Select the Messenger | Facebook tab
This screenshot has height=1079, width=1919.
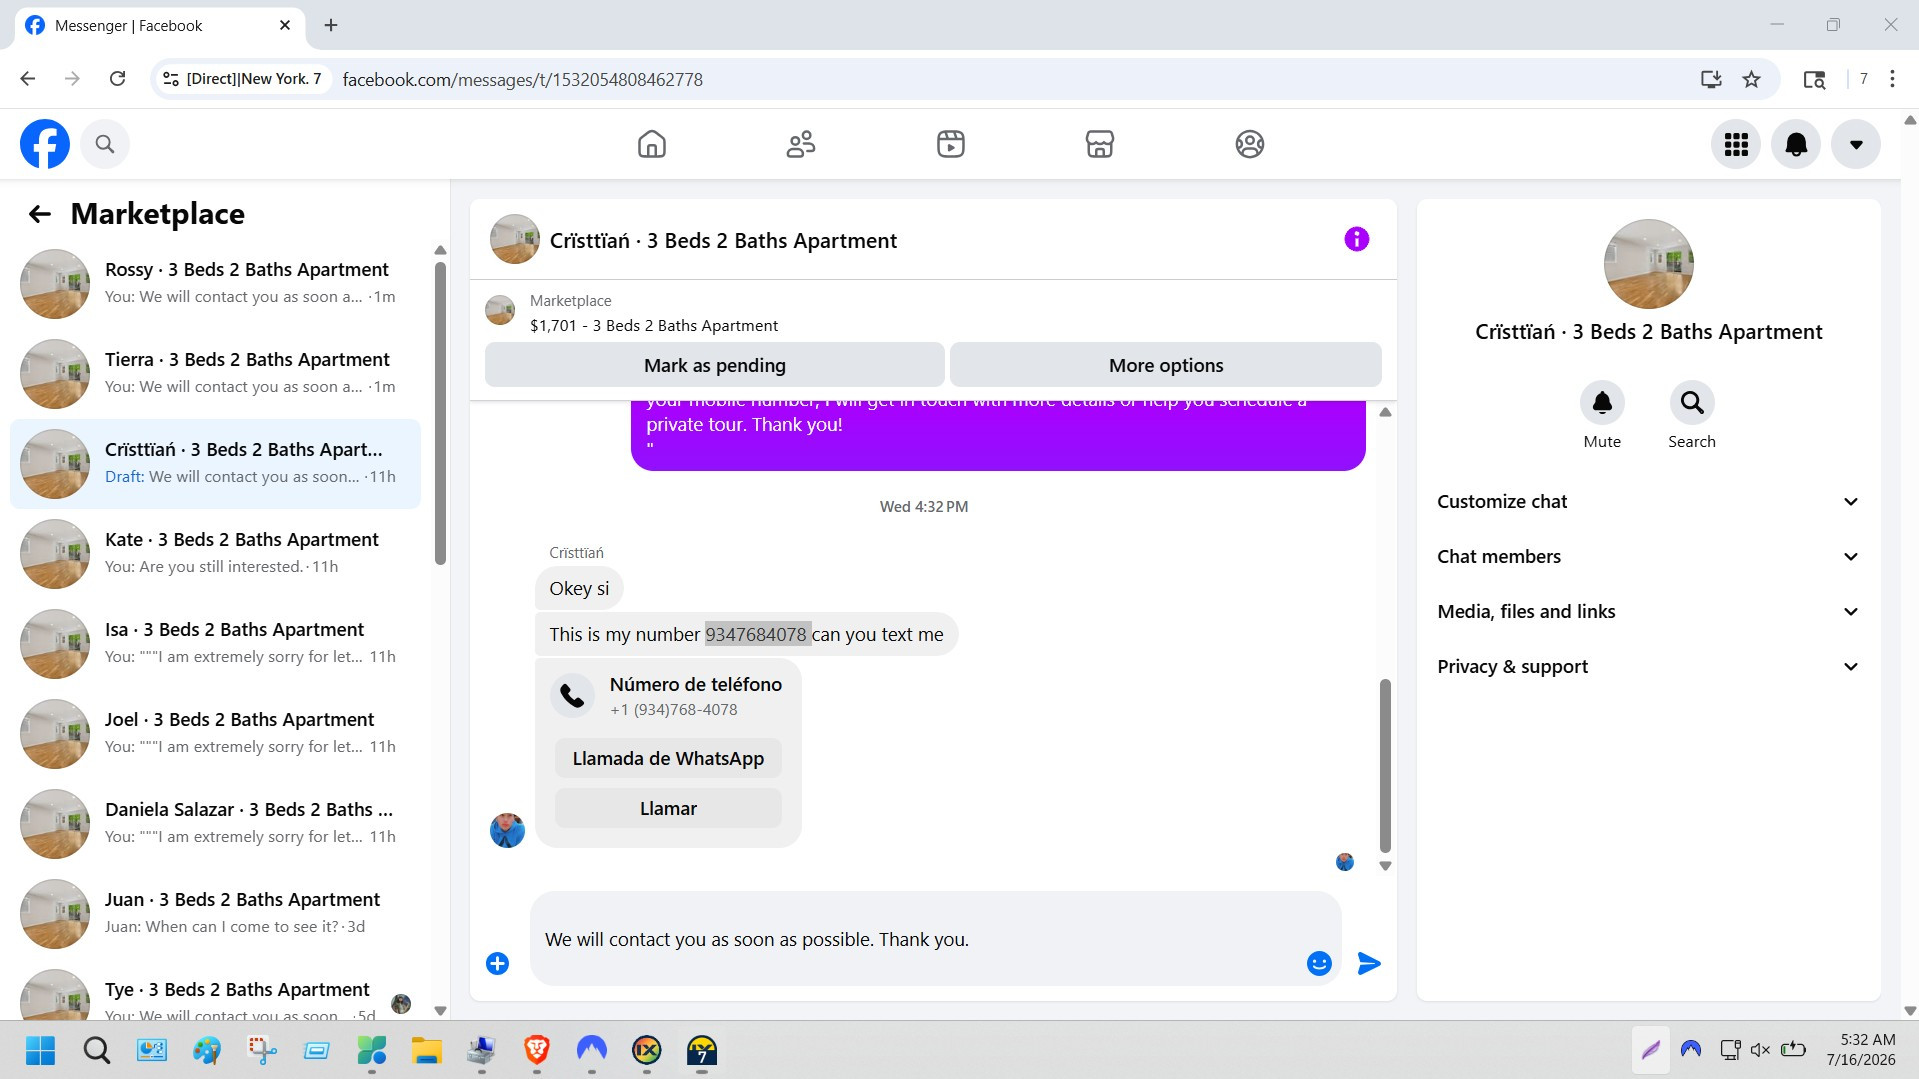pos(158,25)
